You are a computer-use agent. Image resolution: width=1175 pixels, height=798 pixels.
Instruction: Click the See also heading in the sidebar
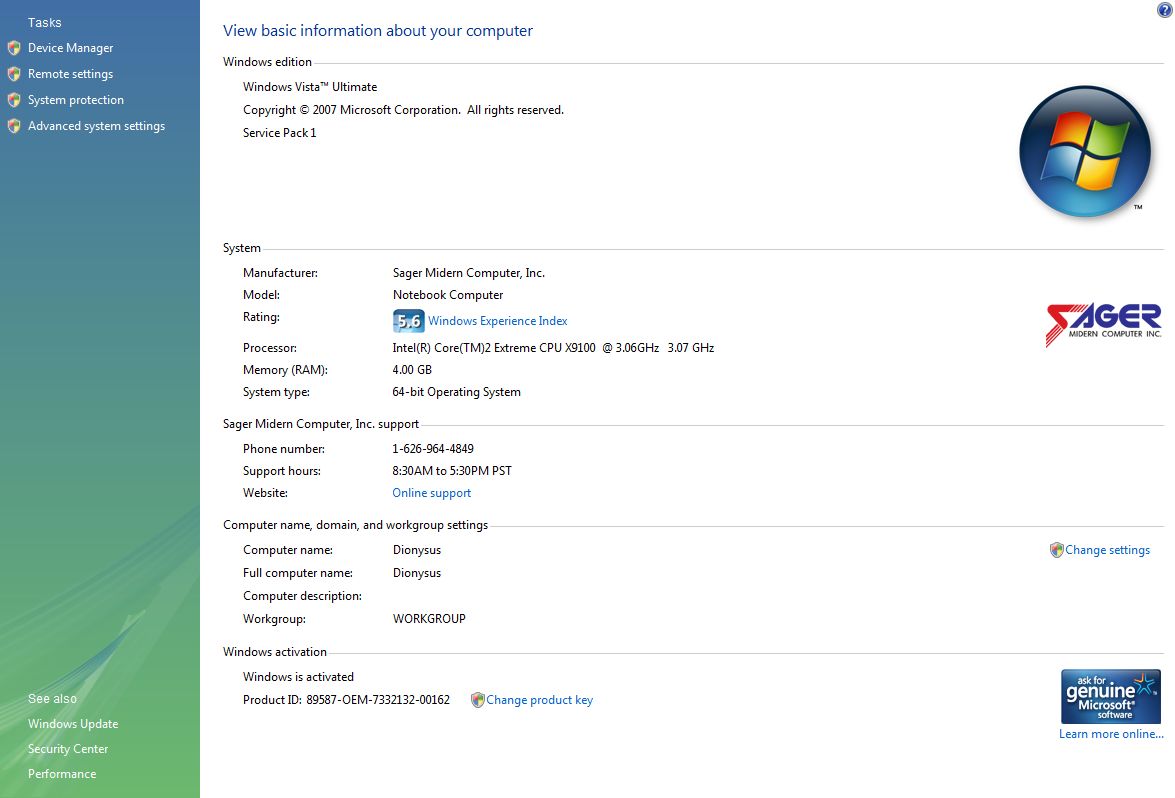point(52,698)
